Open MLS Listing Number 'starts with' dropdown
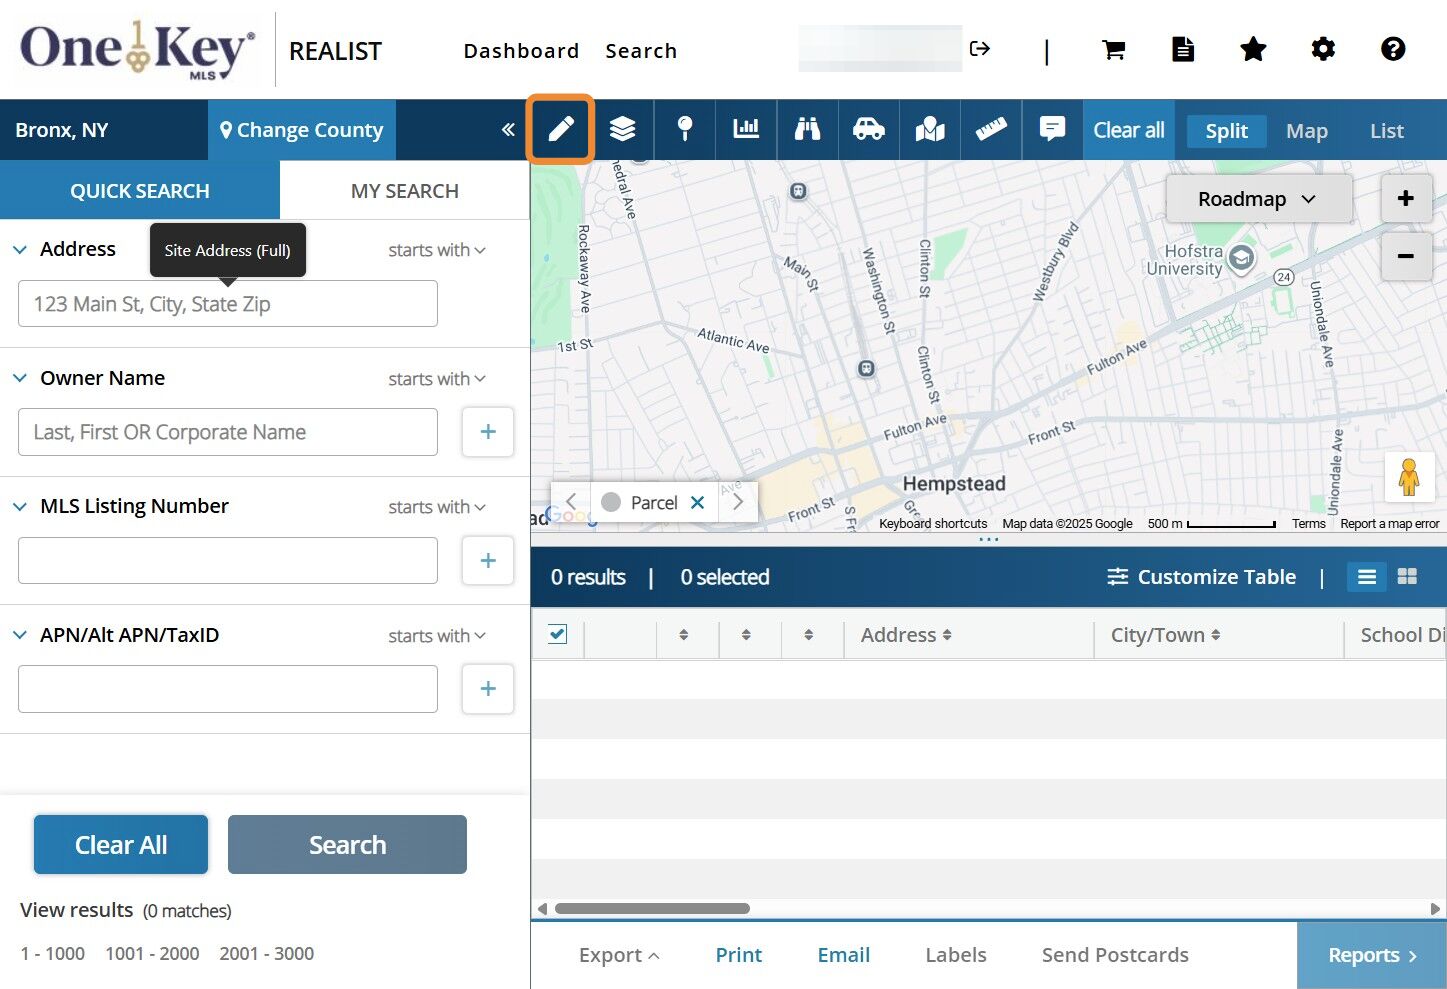The width and height of the screenshot is (1447, 989). (437, 507)
